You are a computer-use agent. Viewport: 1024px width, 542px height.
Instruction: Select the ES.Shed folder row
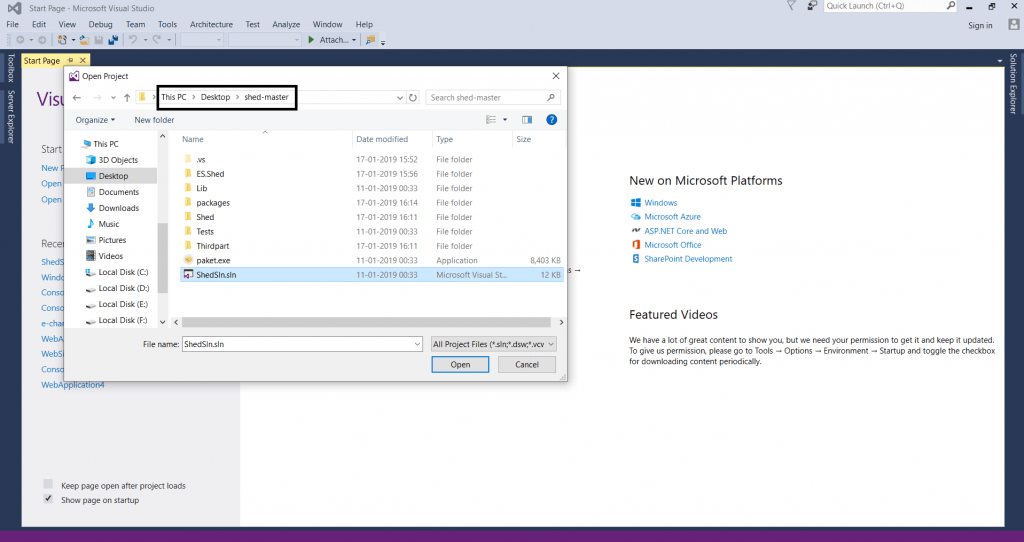click(371, 174)
